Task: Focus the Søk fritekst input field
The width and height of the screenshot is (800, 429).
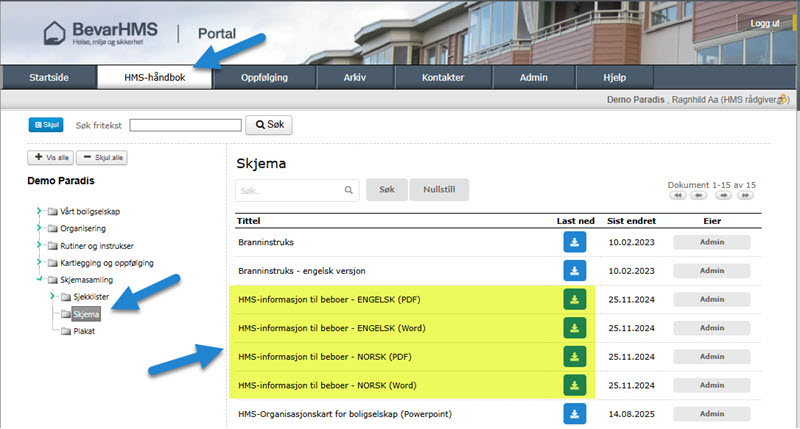Action: (x=186, y=125)
